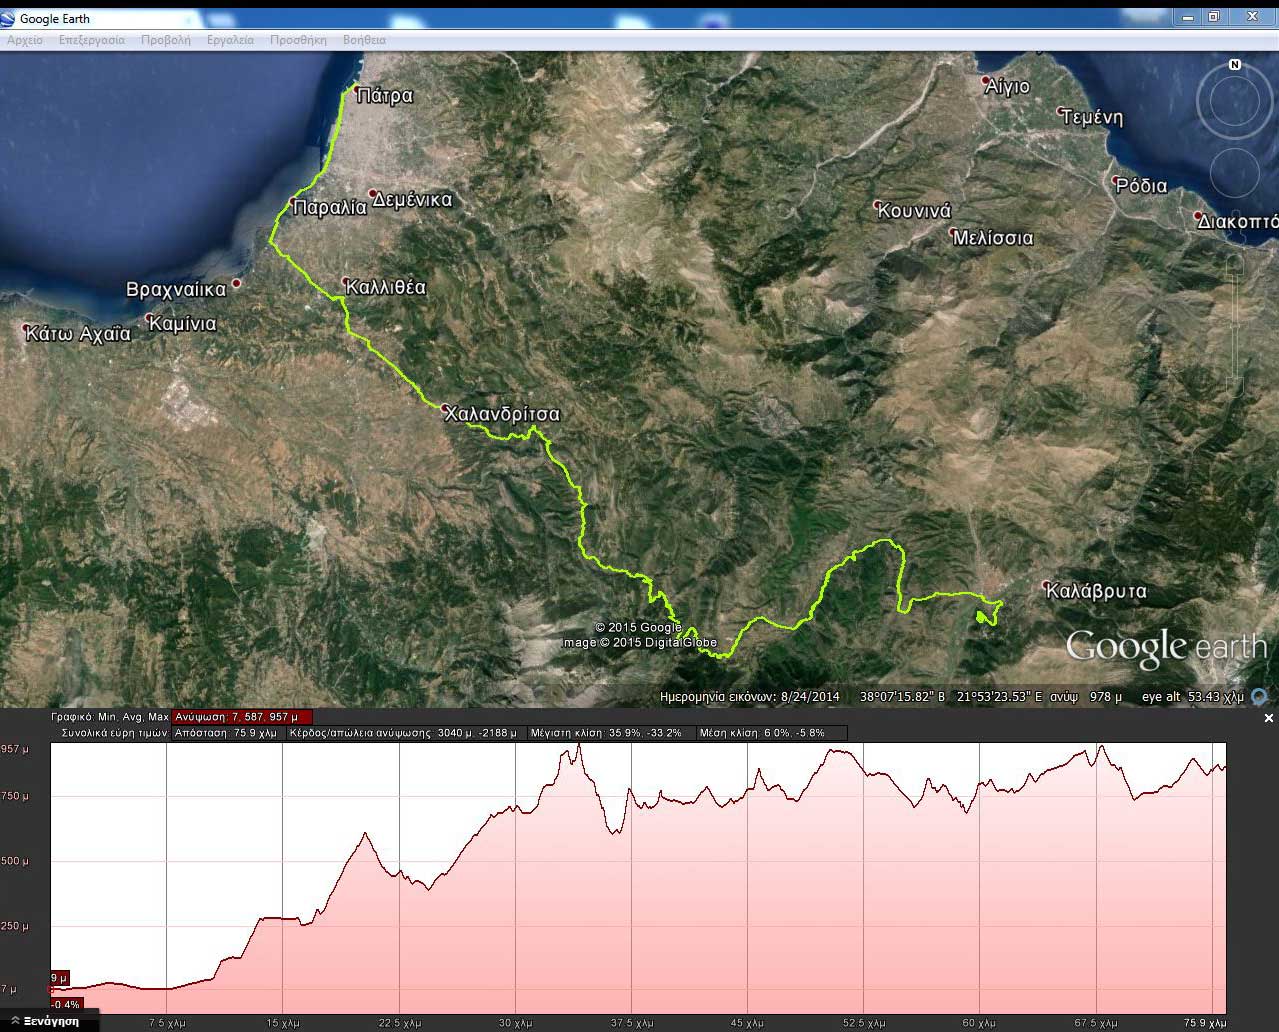Viewport: 1279px width, 1032px height.
Task: Open the Αρχείο menu
Action: (x=25, y=40)
